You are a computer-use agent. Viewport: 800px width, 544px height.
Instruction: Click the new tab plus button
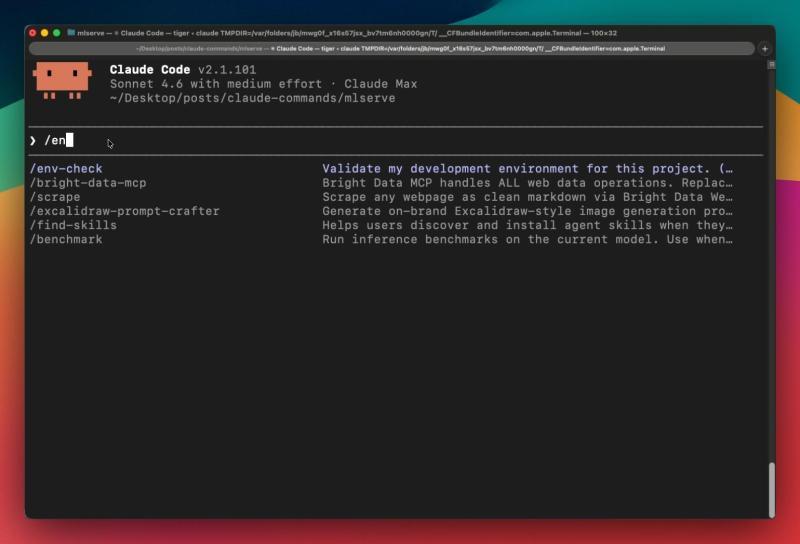765,48
